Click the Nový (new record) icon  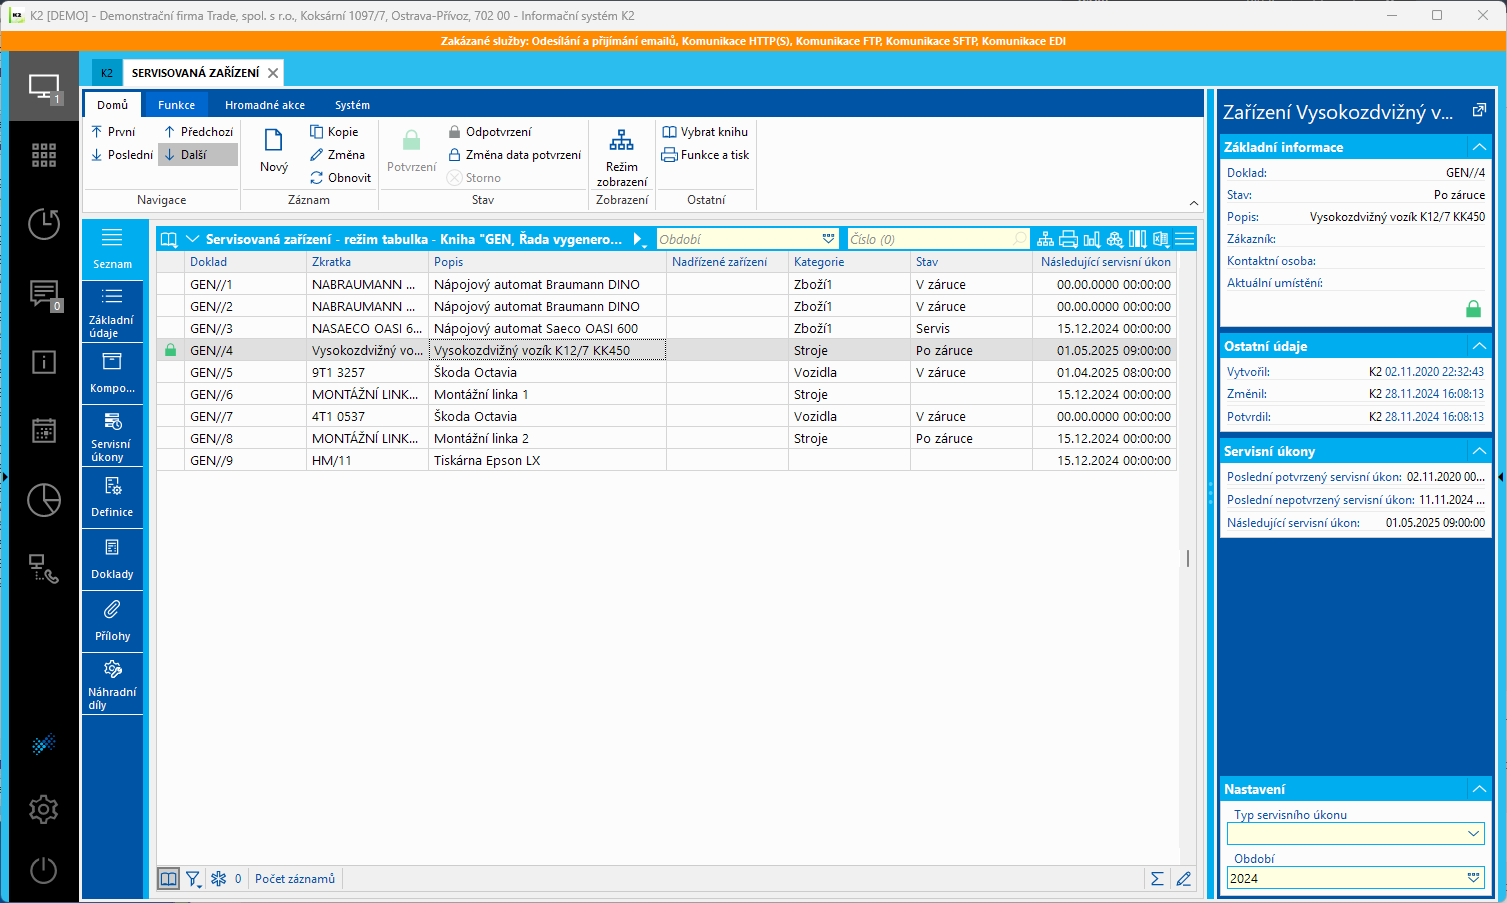(x=273, y=145)
